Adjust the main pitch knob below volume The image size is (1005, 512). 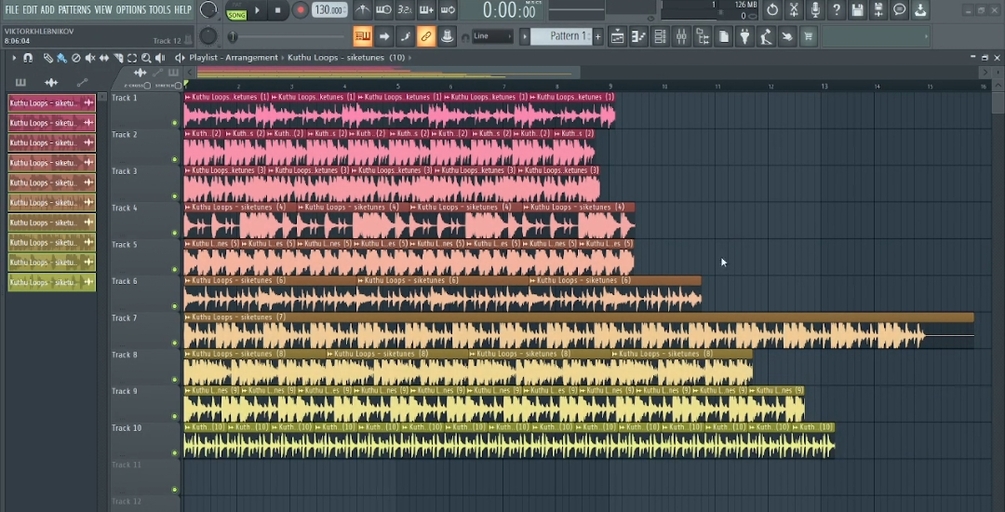pyautogui.click(x=208, y=37)
